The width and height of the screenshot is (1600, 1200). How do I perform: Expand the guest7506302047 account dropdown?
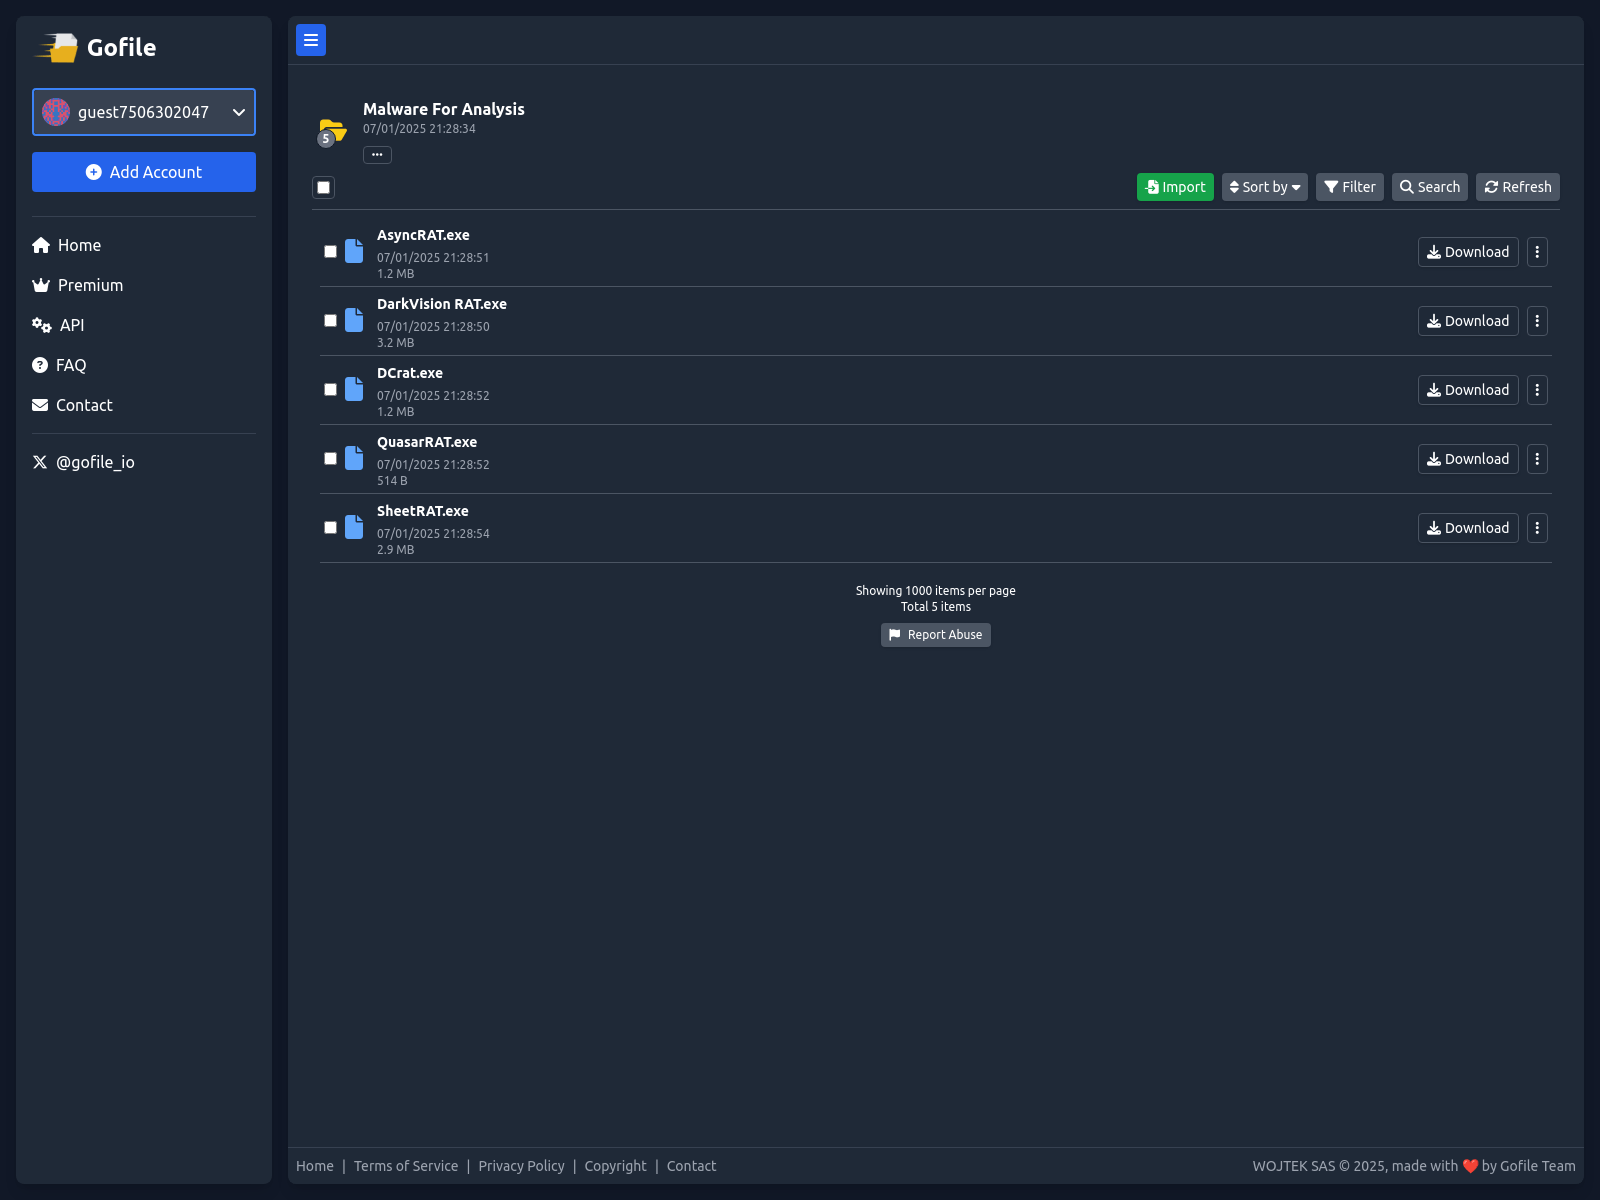144,112
